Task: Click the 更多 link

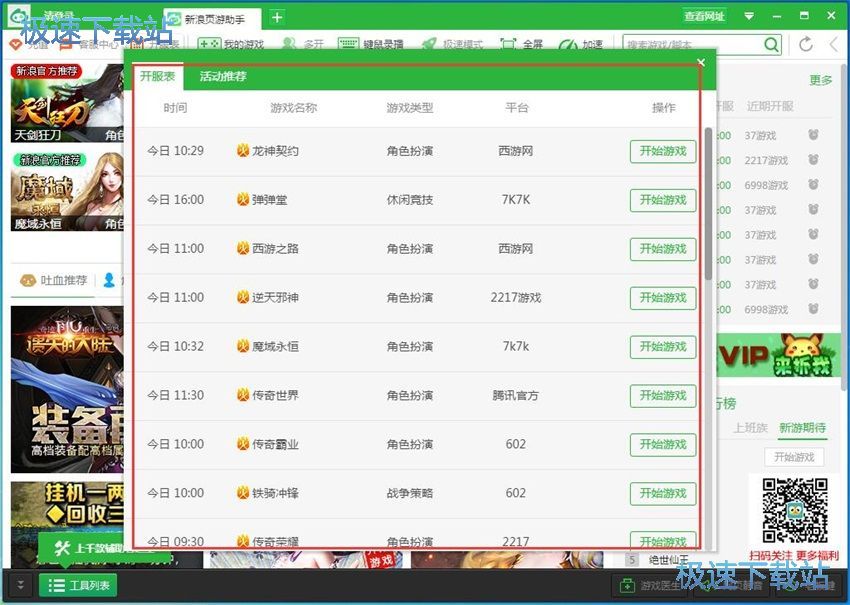Action: [820, 80]
